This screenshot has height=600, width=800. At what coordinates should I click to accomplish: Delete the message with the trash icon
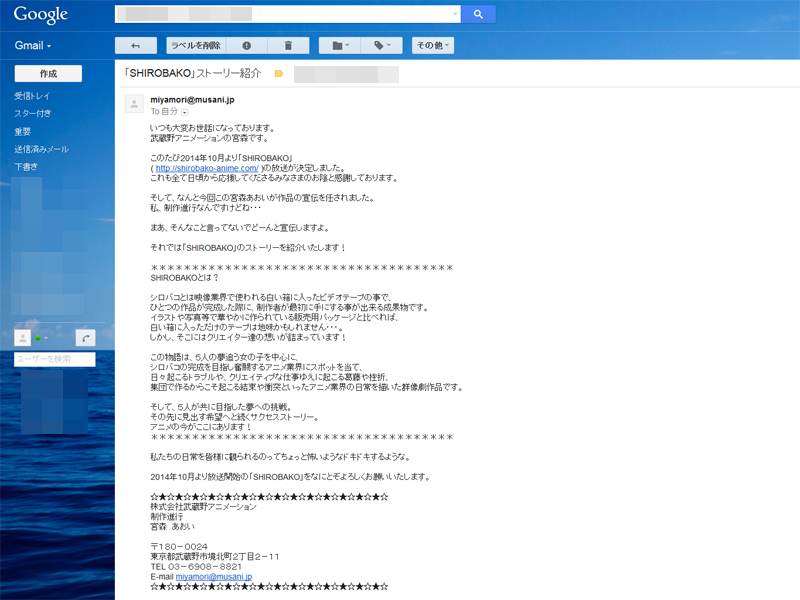(288, 45)
